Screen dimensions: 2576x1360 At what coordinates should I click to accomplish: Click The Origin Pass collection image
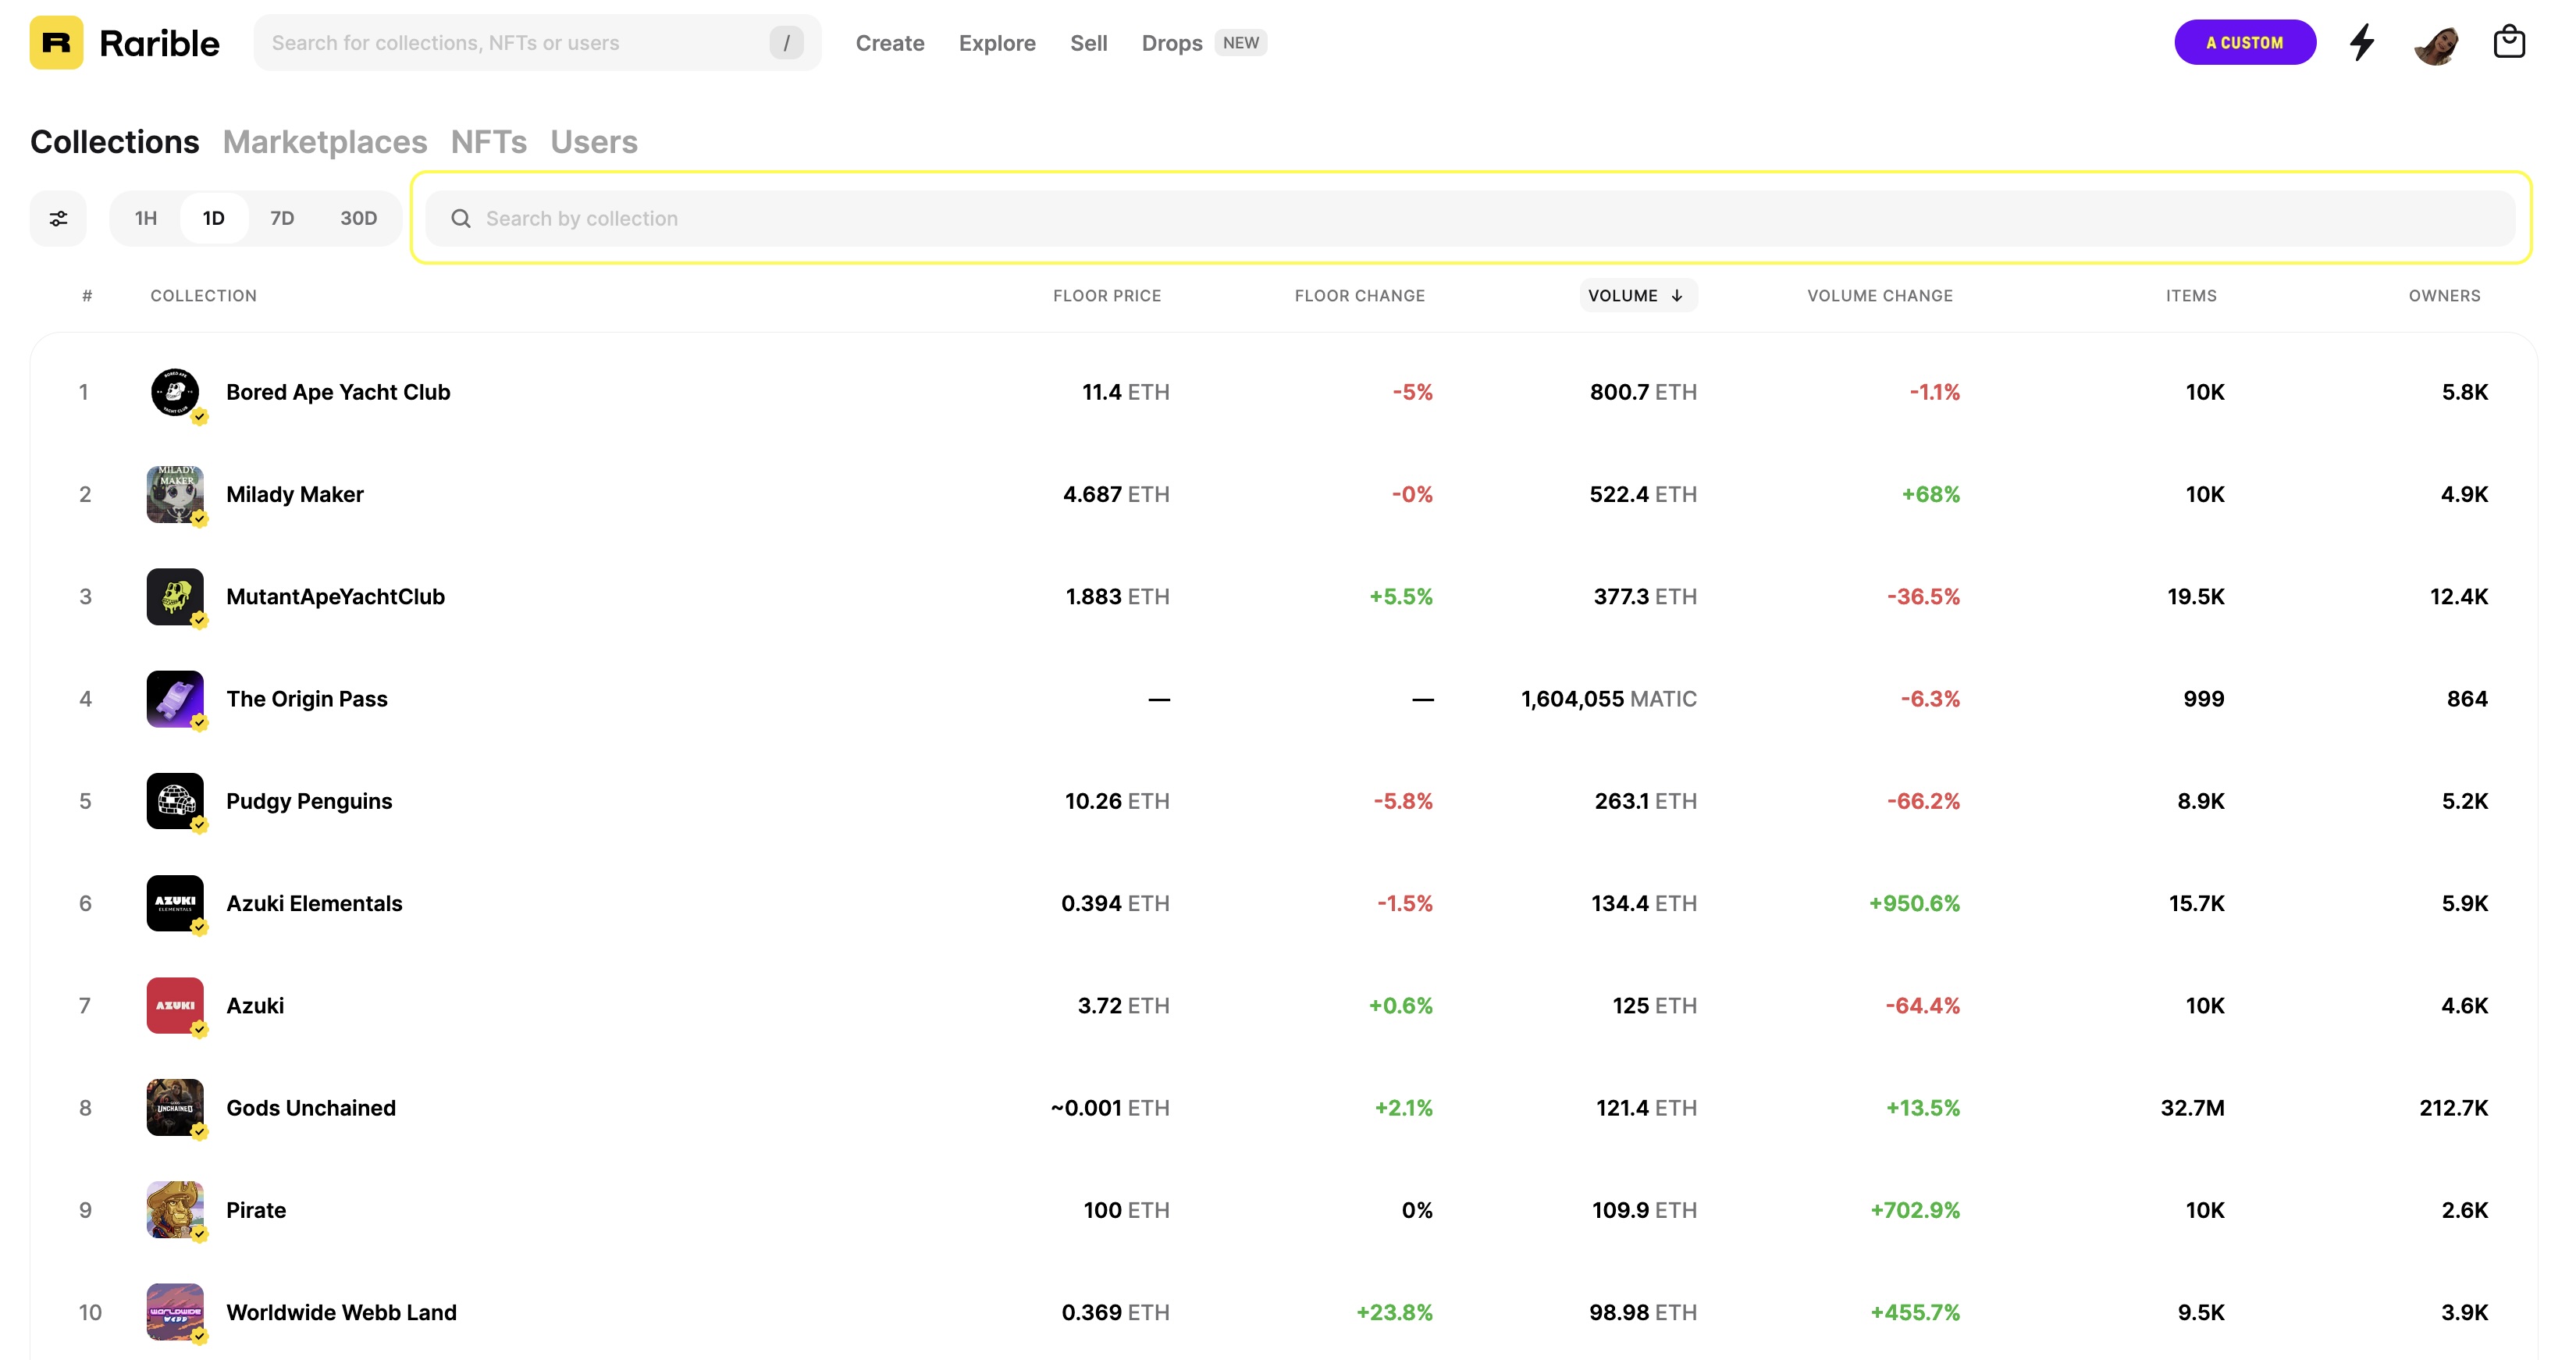[x=175, y=699]
